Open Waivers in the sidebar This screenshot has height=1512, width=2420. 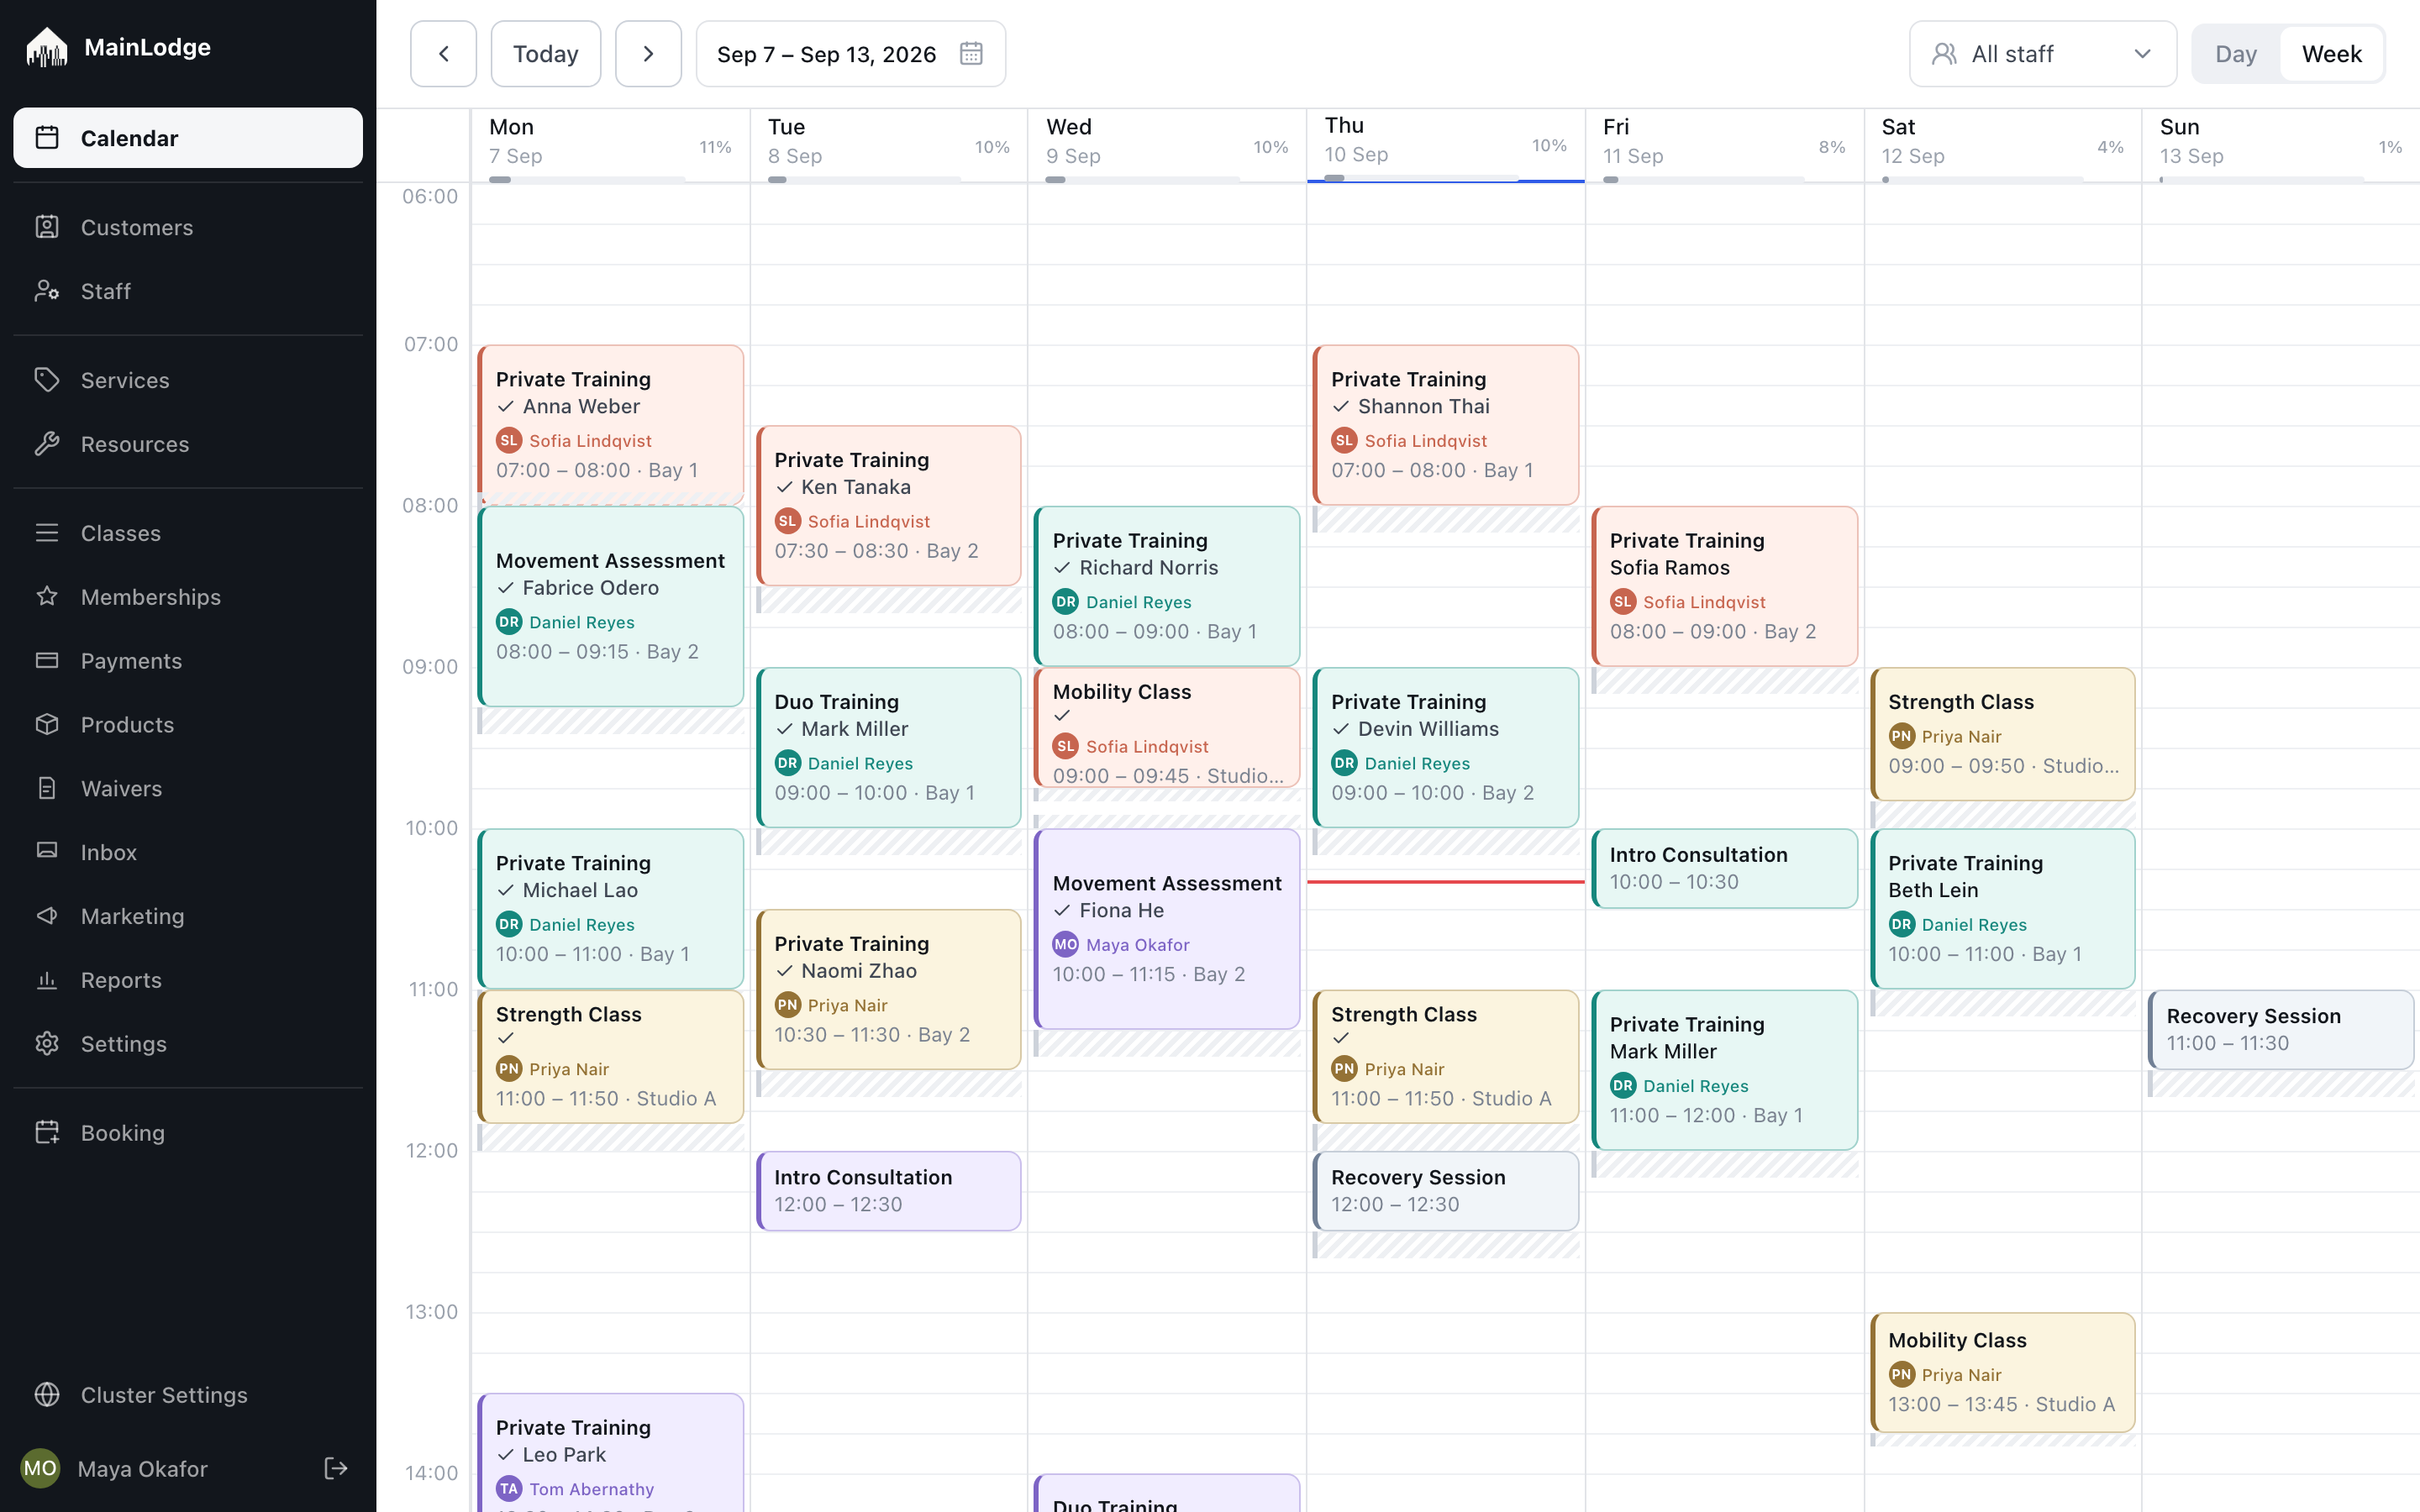(x=188, y=788)
